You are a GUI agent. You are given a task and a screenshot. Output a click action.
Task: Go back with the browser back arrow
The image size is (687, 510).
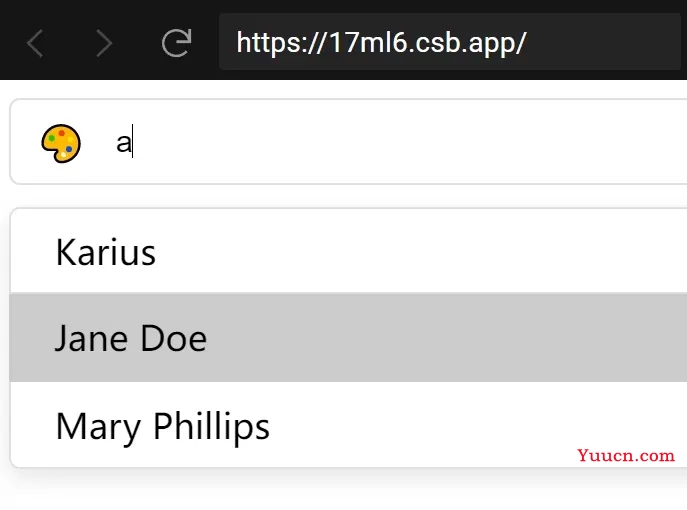pos(35,43)
